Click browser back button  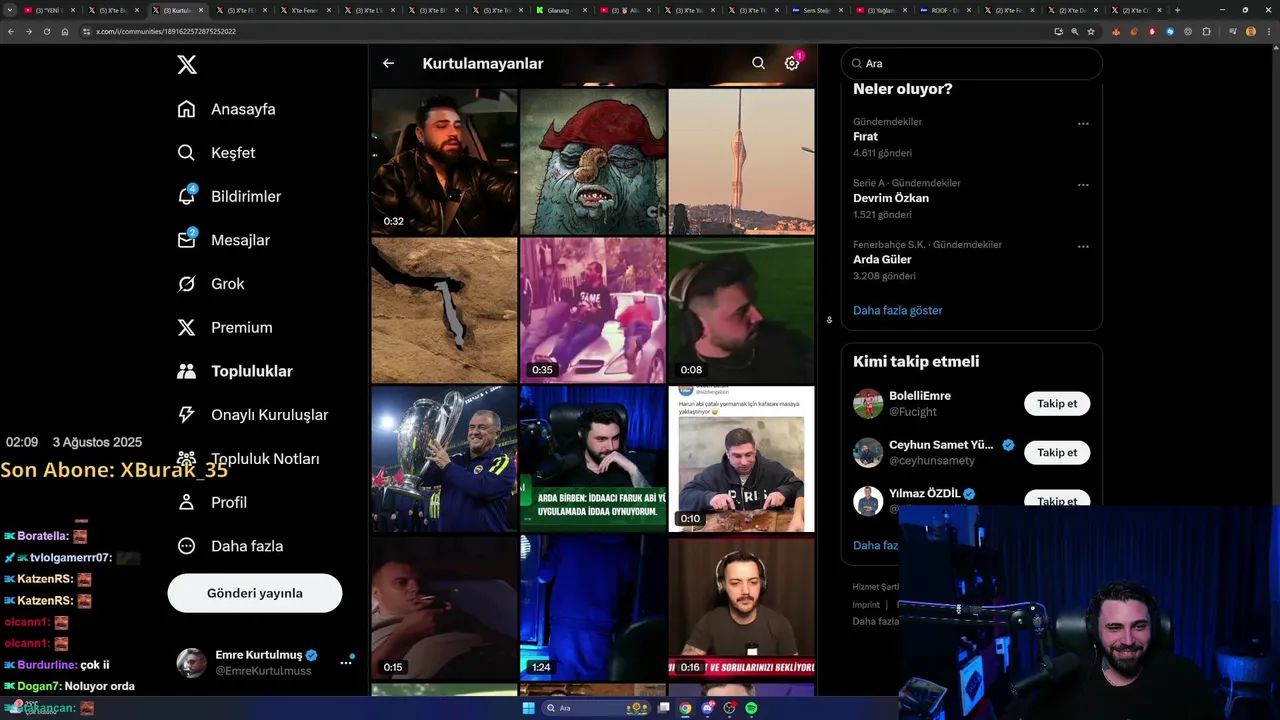(11, 31)
